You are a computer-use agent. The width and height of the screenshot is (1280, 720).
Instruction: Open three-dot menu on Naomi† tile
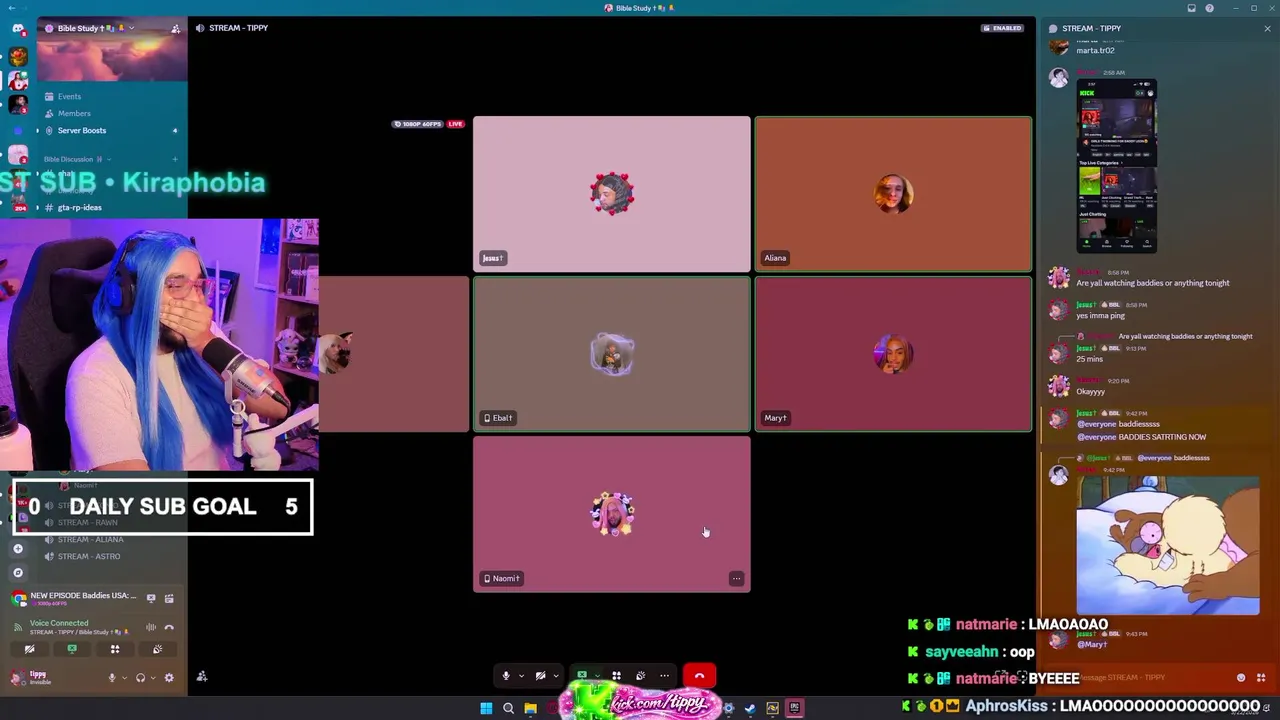(x=736, y=578)
